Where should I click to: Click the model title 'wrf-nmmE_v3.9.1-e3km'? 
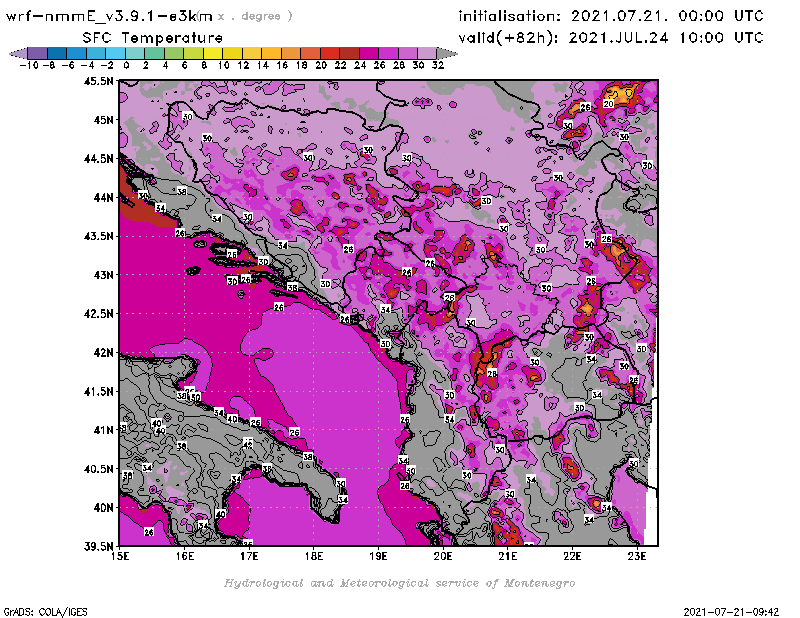click(109, 16)
